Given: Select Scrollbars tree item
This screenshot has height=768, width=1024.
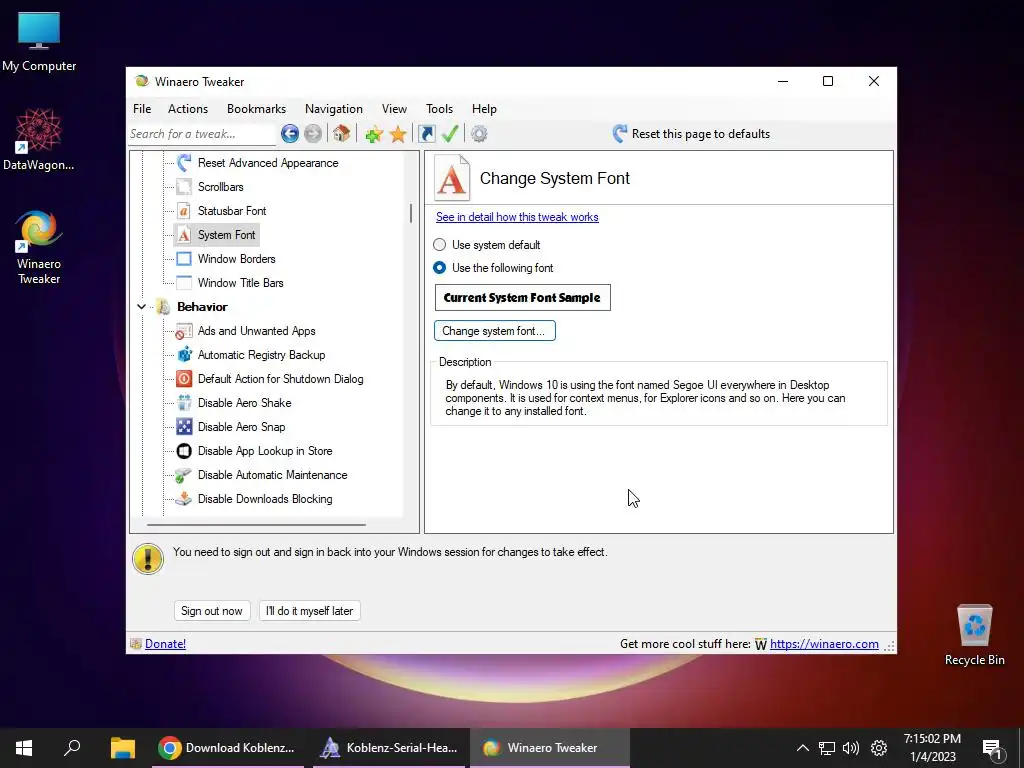Looking at the screenshot, I should [221, 187].
